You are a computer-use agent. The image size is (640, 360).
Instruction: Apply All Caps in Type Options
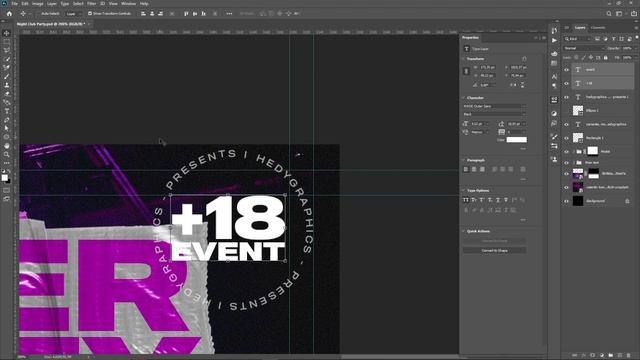point(466,200)
